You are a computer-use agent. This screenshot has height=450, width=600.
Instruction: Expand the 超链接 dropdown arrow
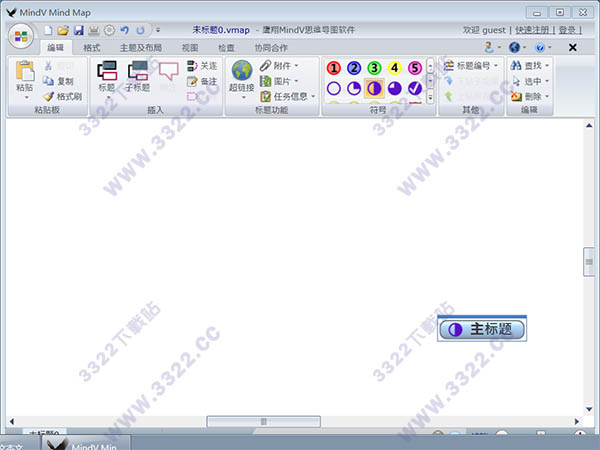(244, 97)
